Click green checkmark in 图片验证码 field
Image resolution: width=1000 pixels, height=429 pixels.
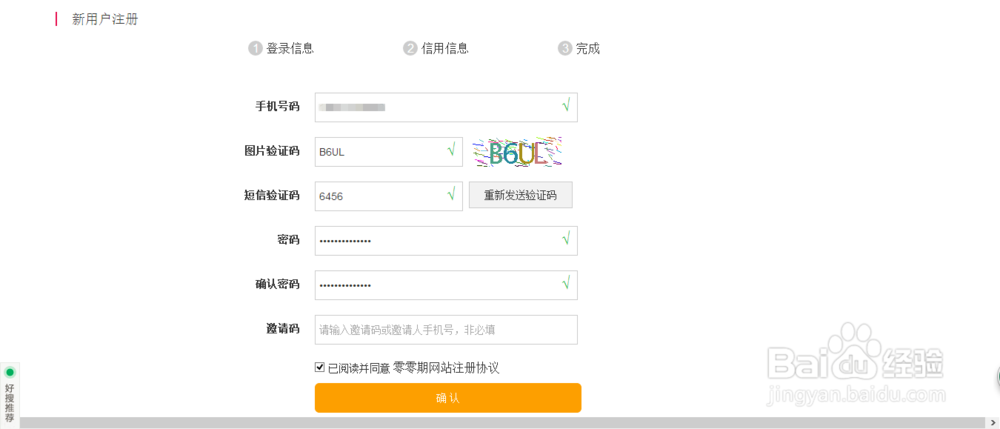point(451,150)
